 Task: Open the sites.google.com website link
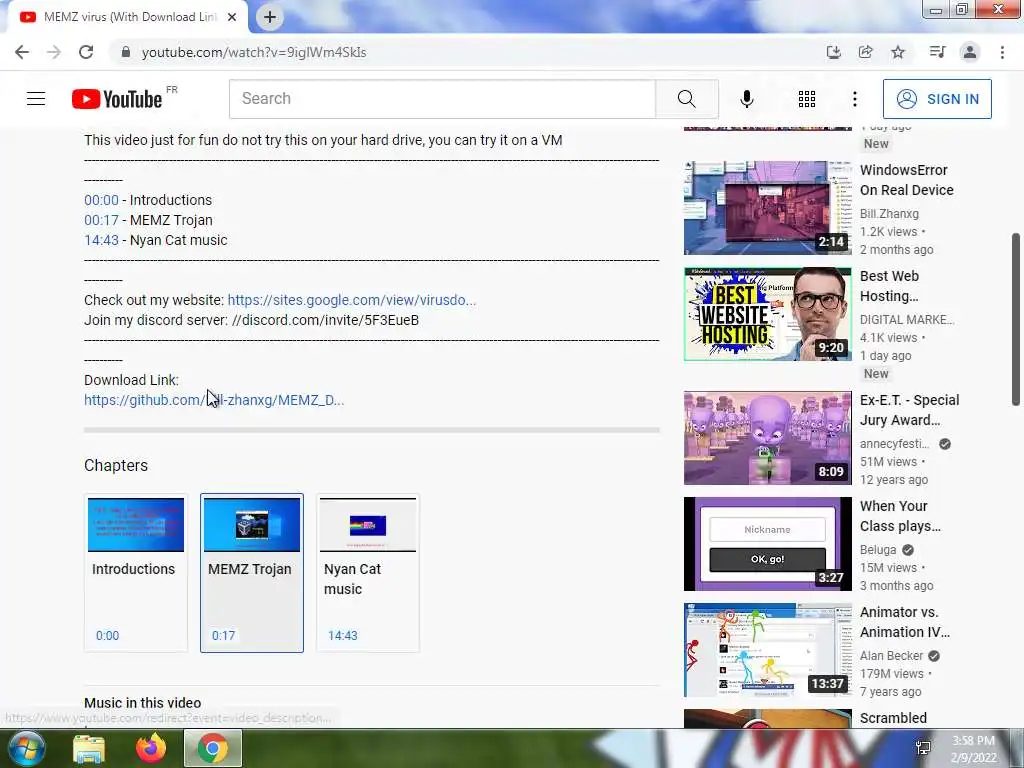(351, 300)
